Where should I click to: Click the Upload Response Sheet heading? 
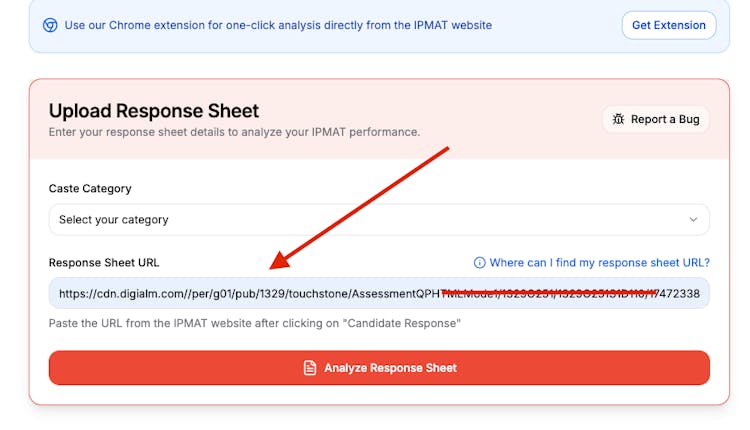[154, 111]
